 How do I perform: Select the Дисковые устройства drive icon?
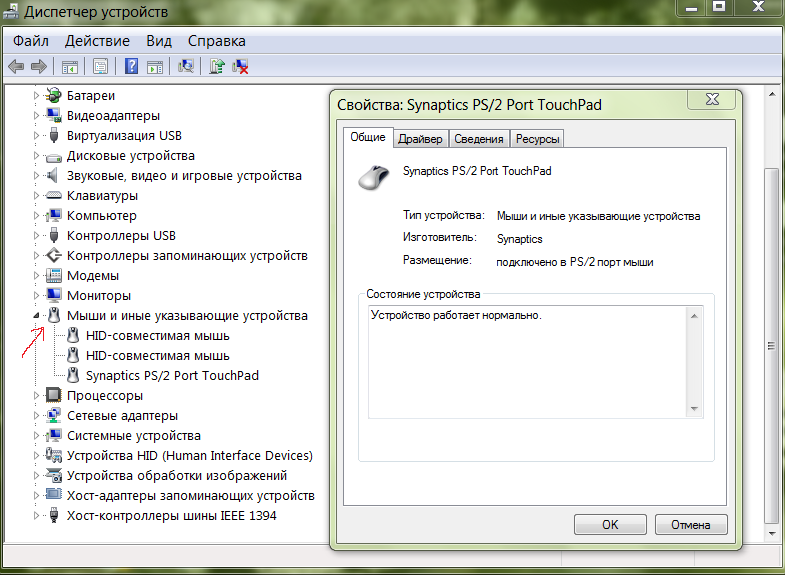click(x=54, y=157)
